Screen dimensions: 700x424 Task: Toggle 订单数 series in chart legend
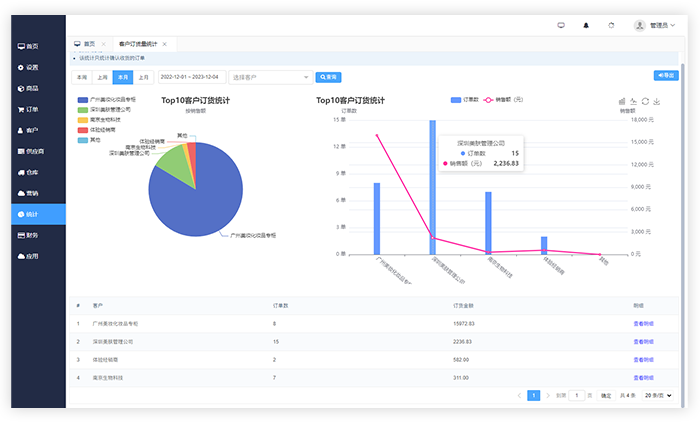[464, 100]
